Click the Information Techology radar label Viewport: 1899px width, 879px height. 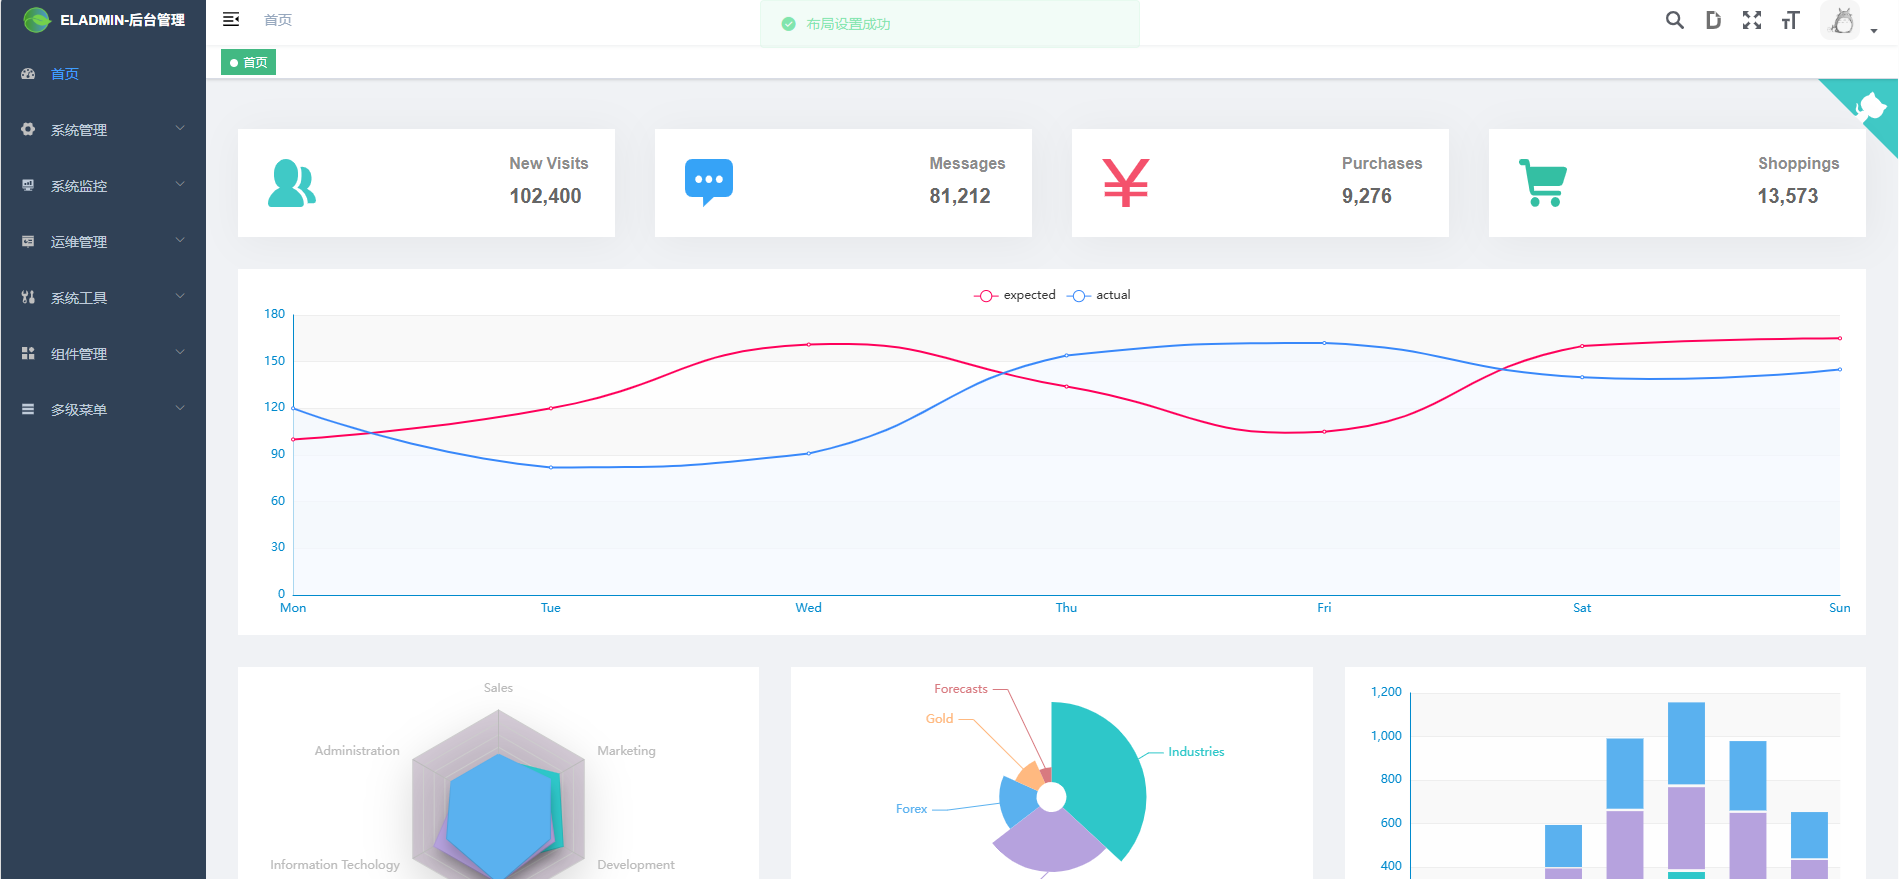335,865
